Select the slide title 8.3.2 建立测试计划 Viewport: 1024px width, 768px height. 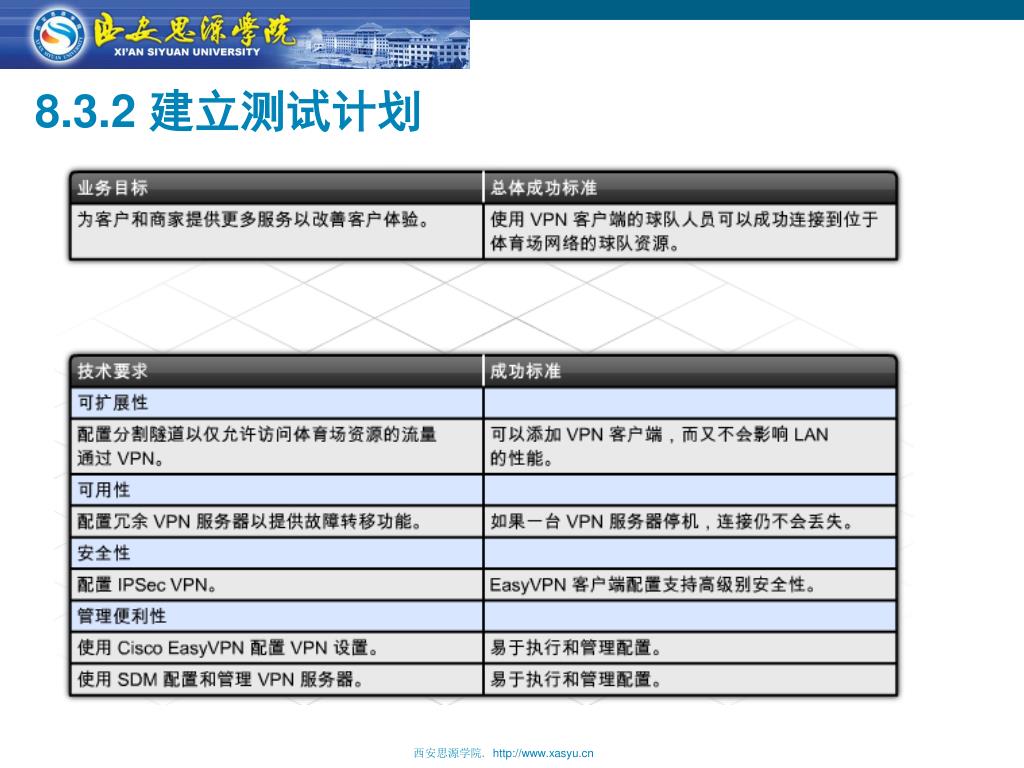[227, 112]
